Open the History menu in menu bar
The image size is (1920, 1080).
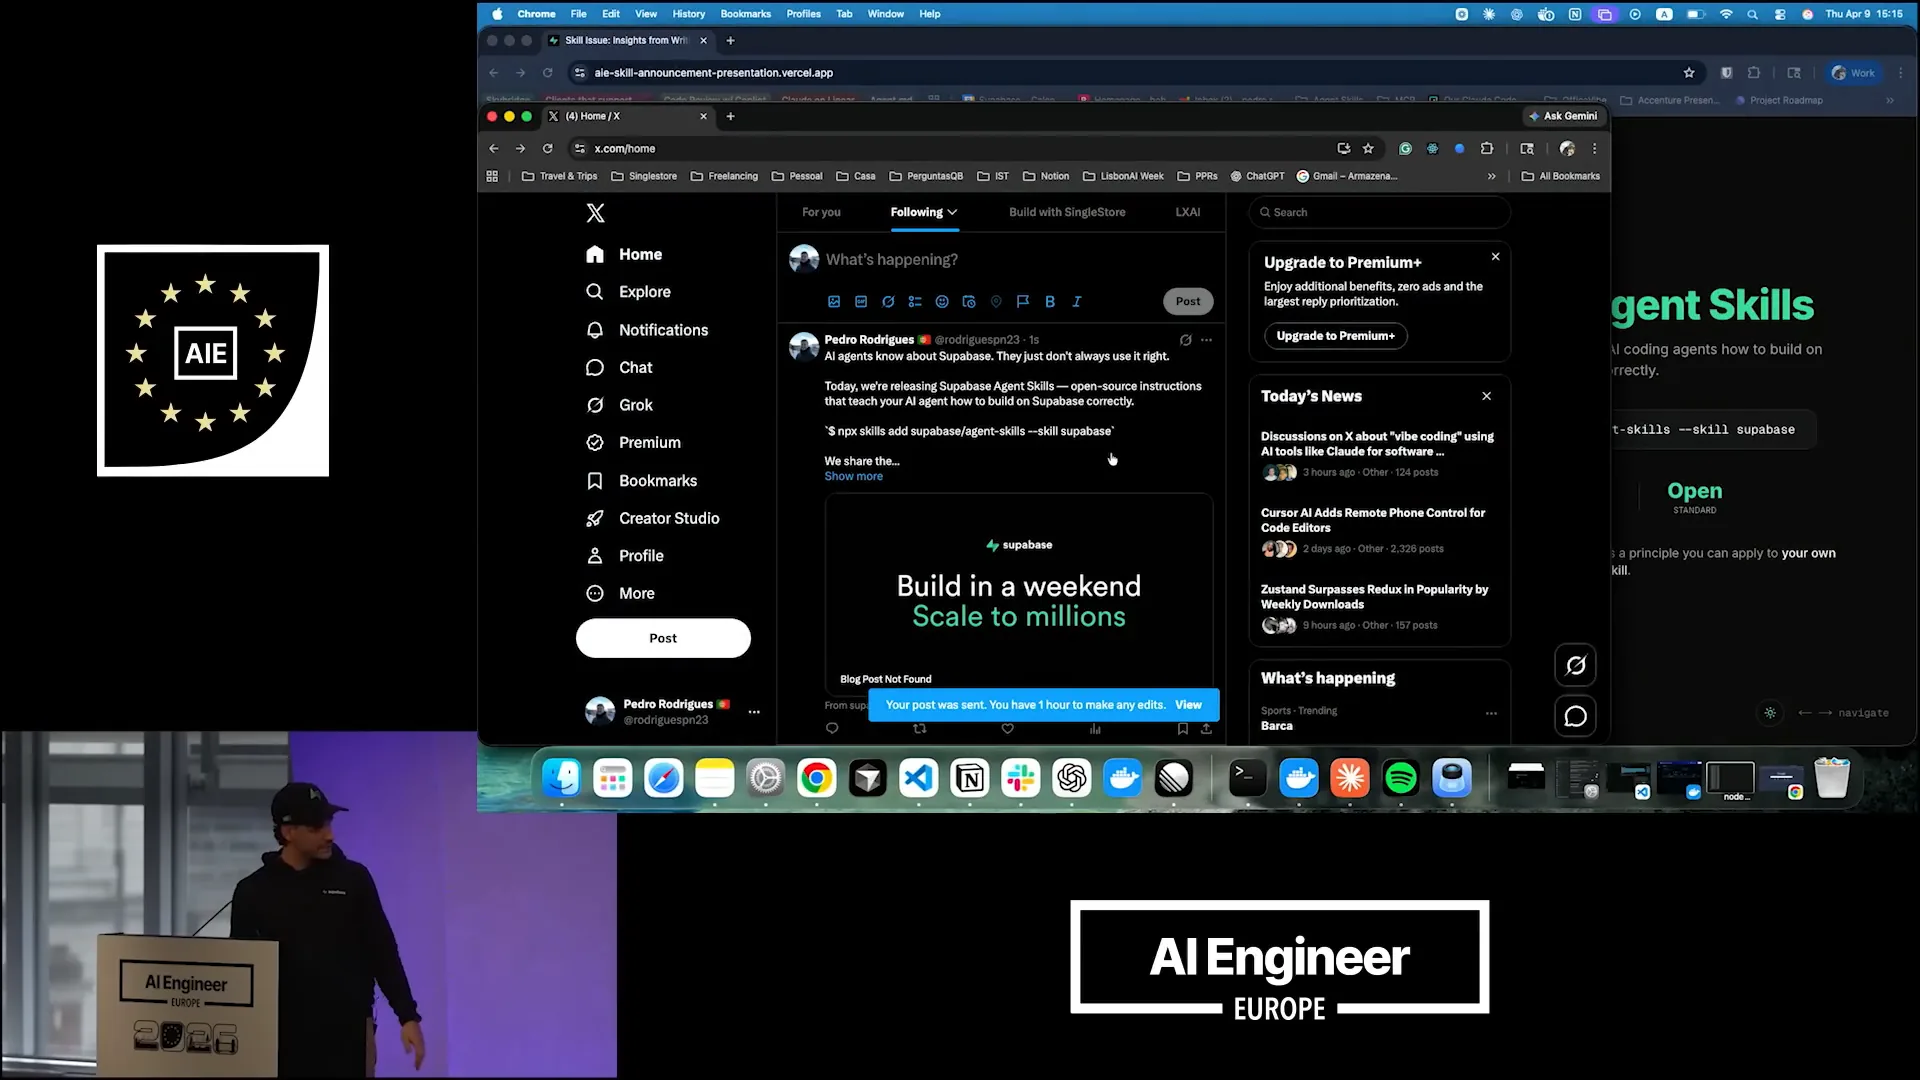pos(688,14)
